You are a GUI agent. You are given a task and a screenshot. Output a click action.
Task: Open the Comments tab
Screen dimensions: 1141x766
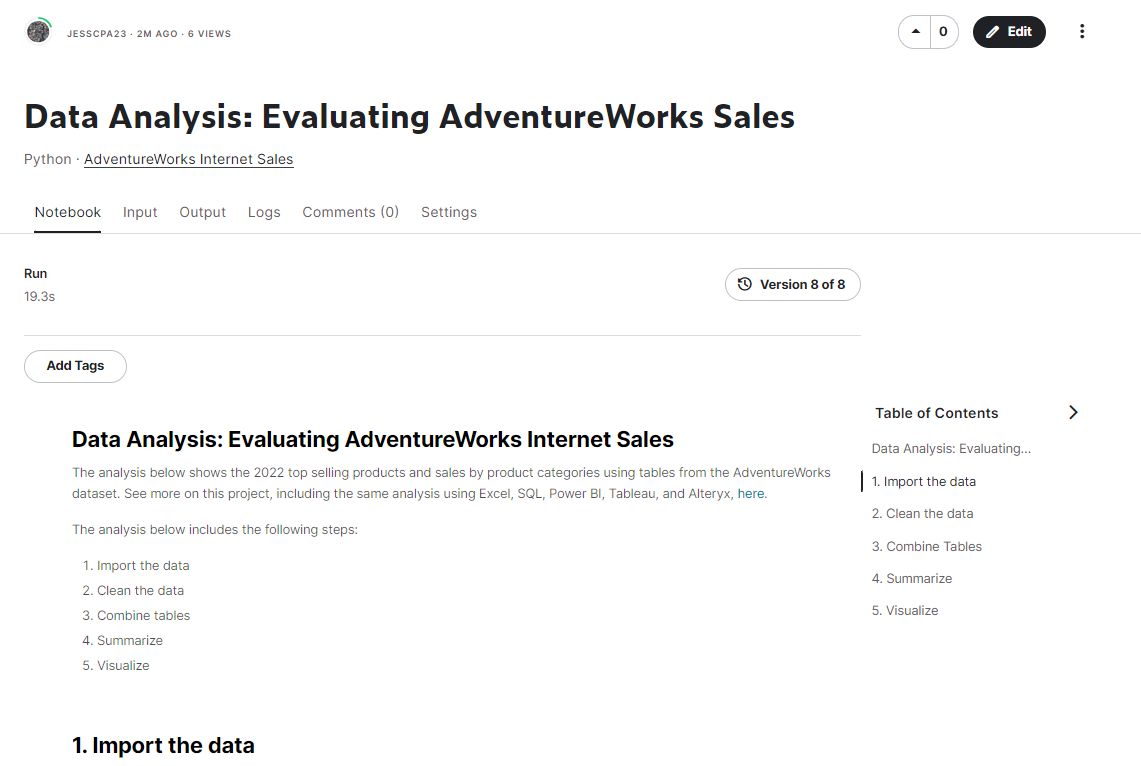click(x=351, y=212)
